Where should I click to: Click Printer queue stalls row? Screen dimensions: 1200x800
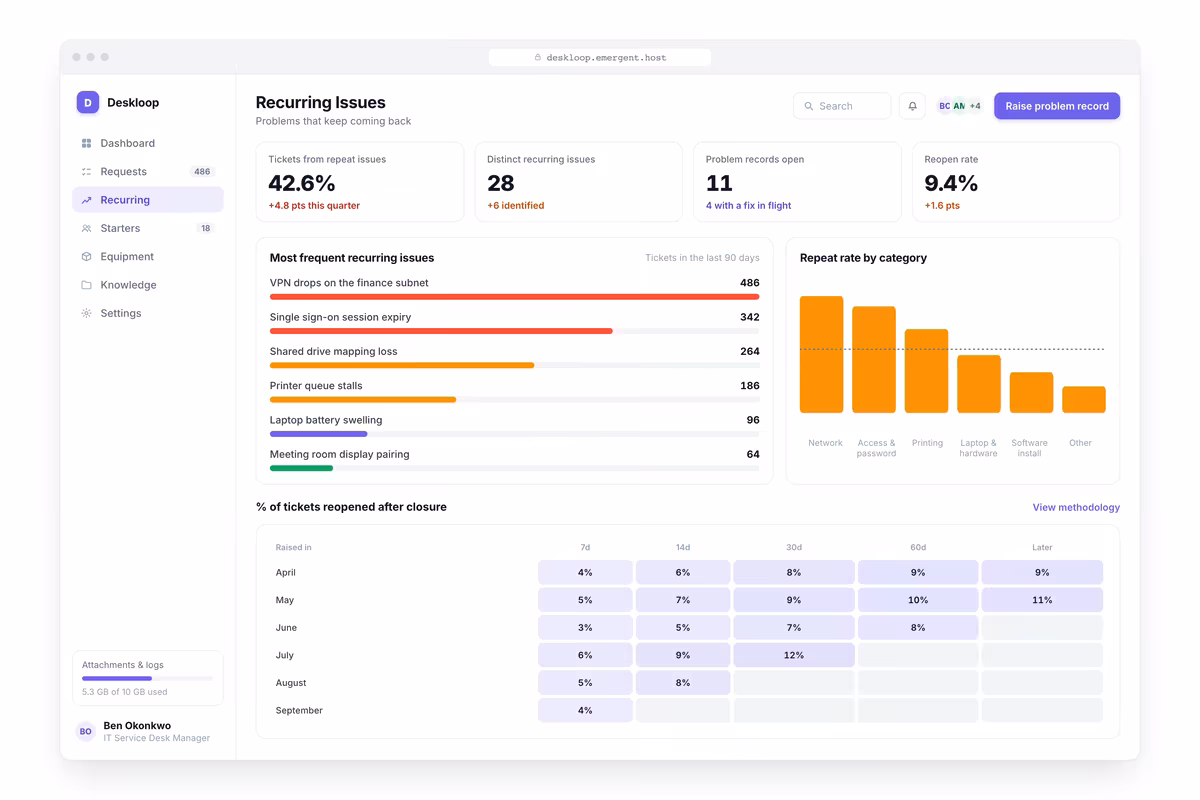(x=514, y=391)
